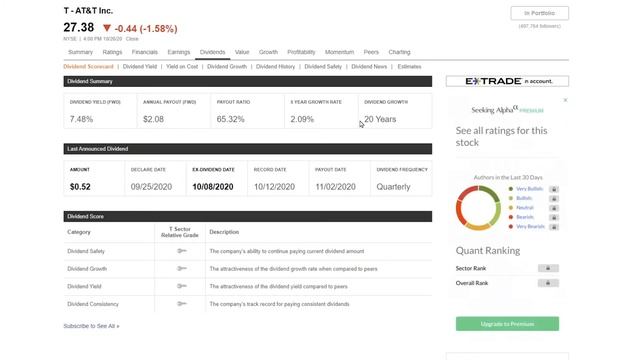Image resolution: width=640 pixels, height=360 pixels.
Task: Click the Bearish author rating link
Action: tap(525, 217)
